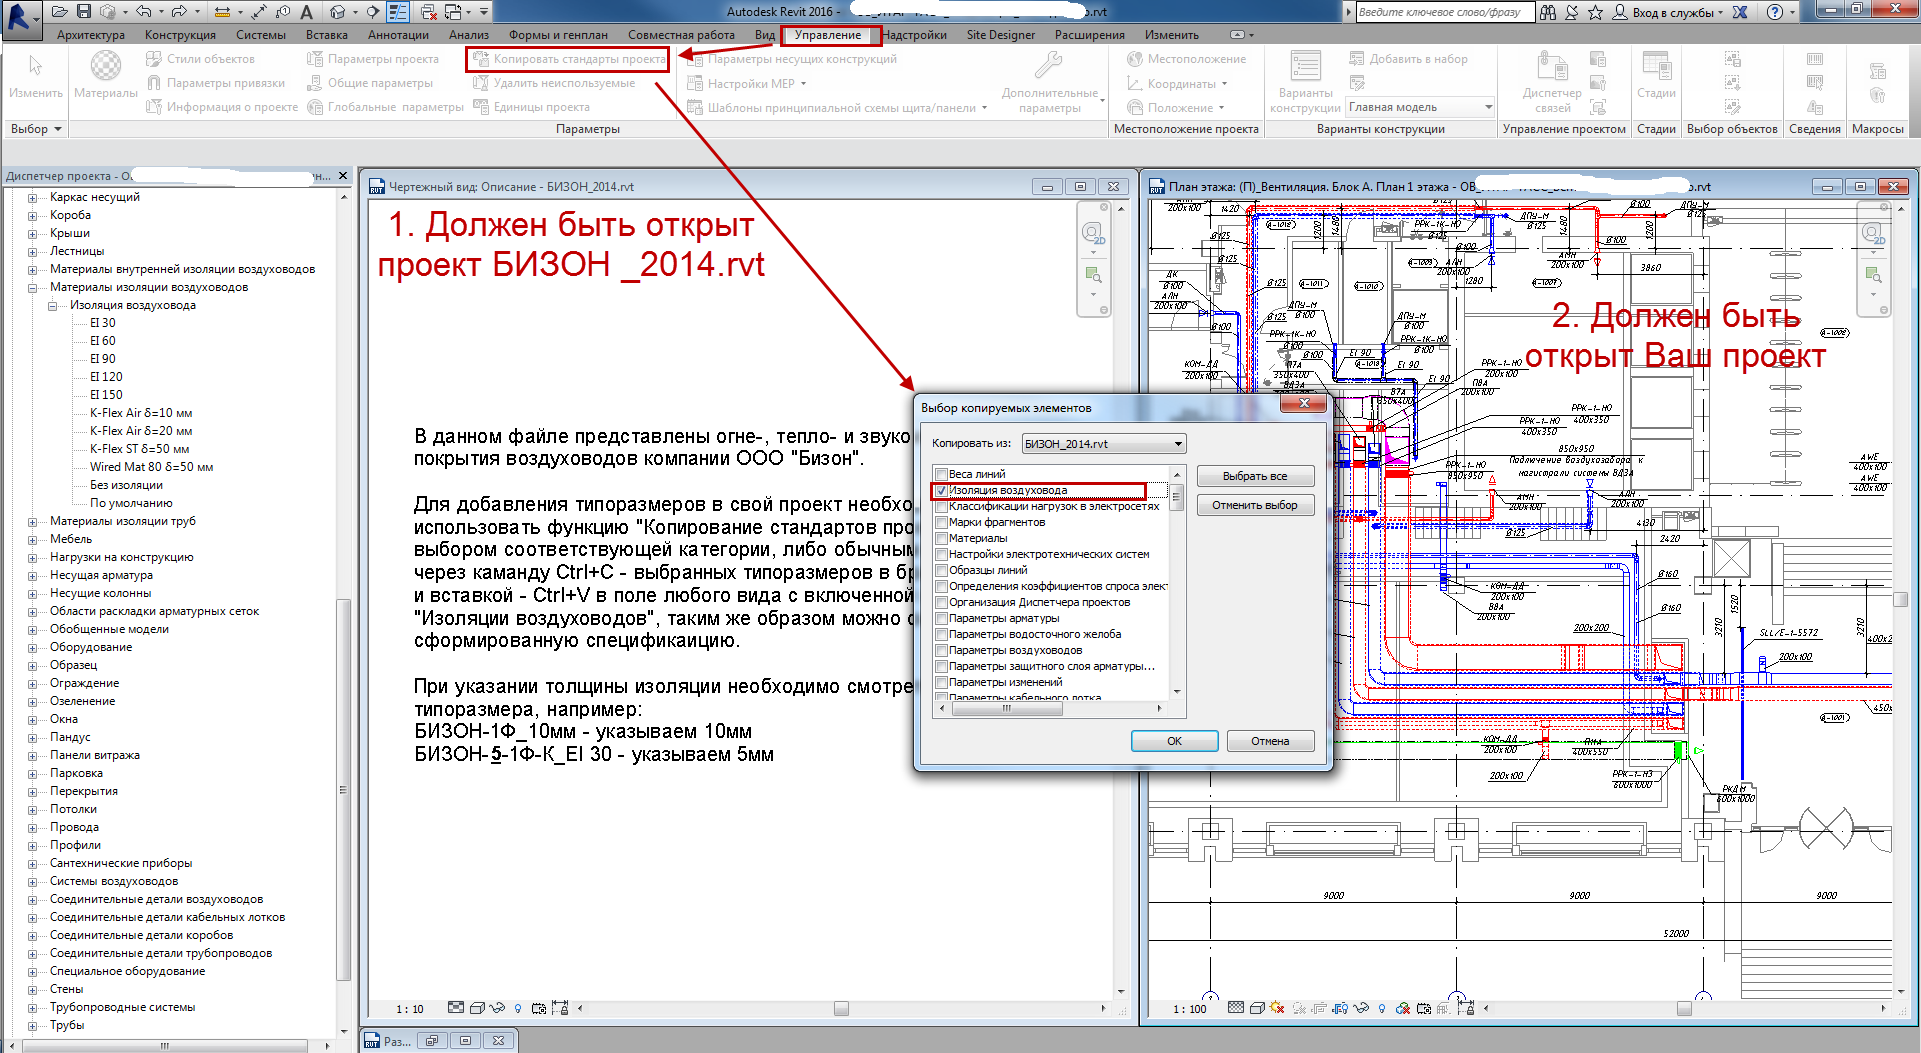This screenshot has height=1053, width=1921.
Task: Open the 'Аннотации' ribbon tab
Action: coord(398,35)
